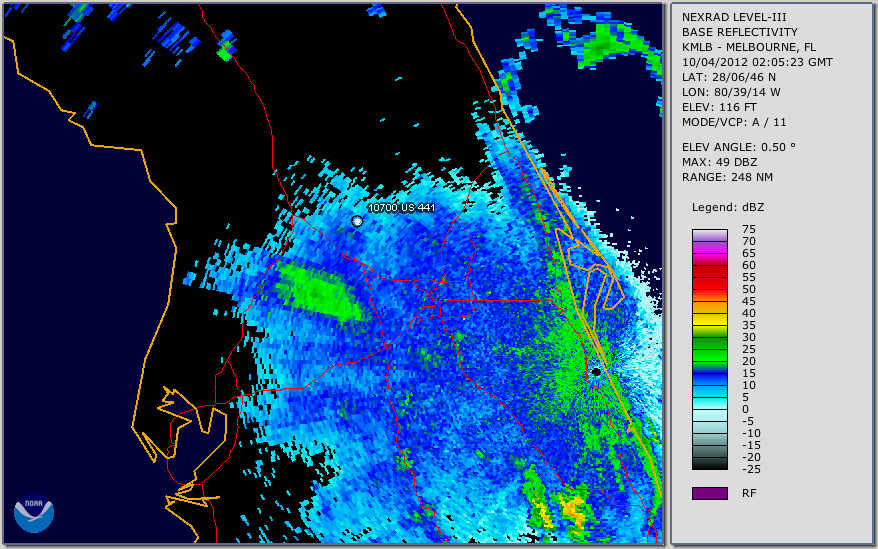
Task: Select the NEXRAD LEVEL-III title text
Action: [x=734, y=17]
